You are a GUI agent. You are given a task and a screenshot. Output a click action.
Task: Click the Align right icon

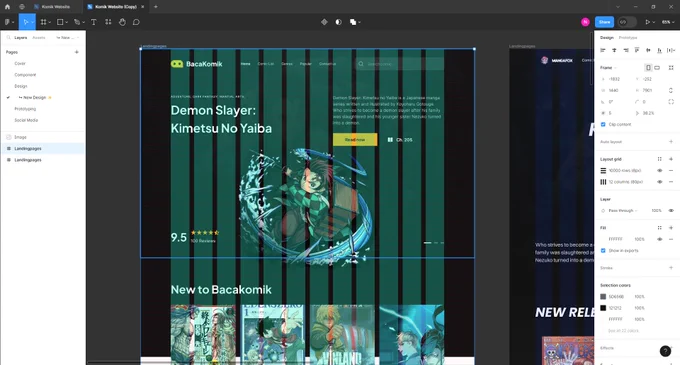pos(625,50)
